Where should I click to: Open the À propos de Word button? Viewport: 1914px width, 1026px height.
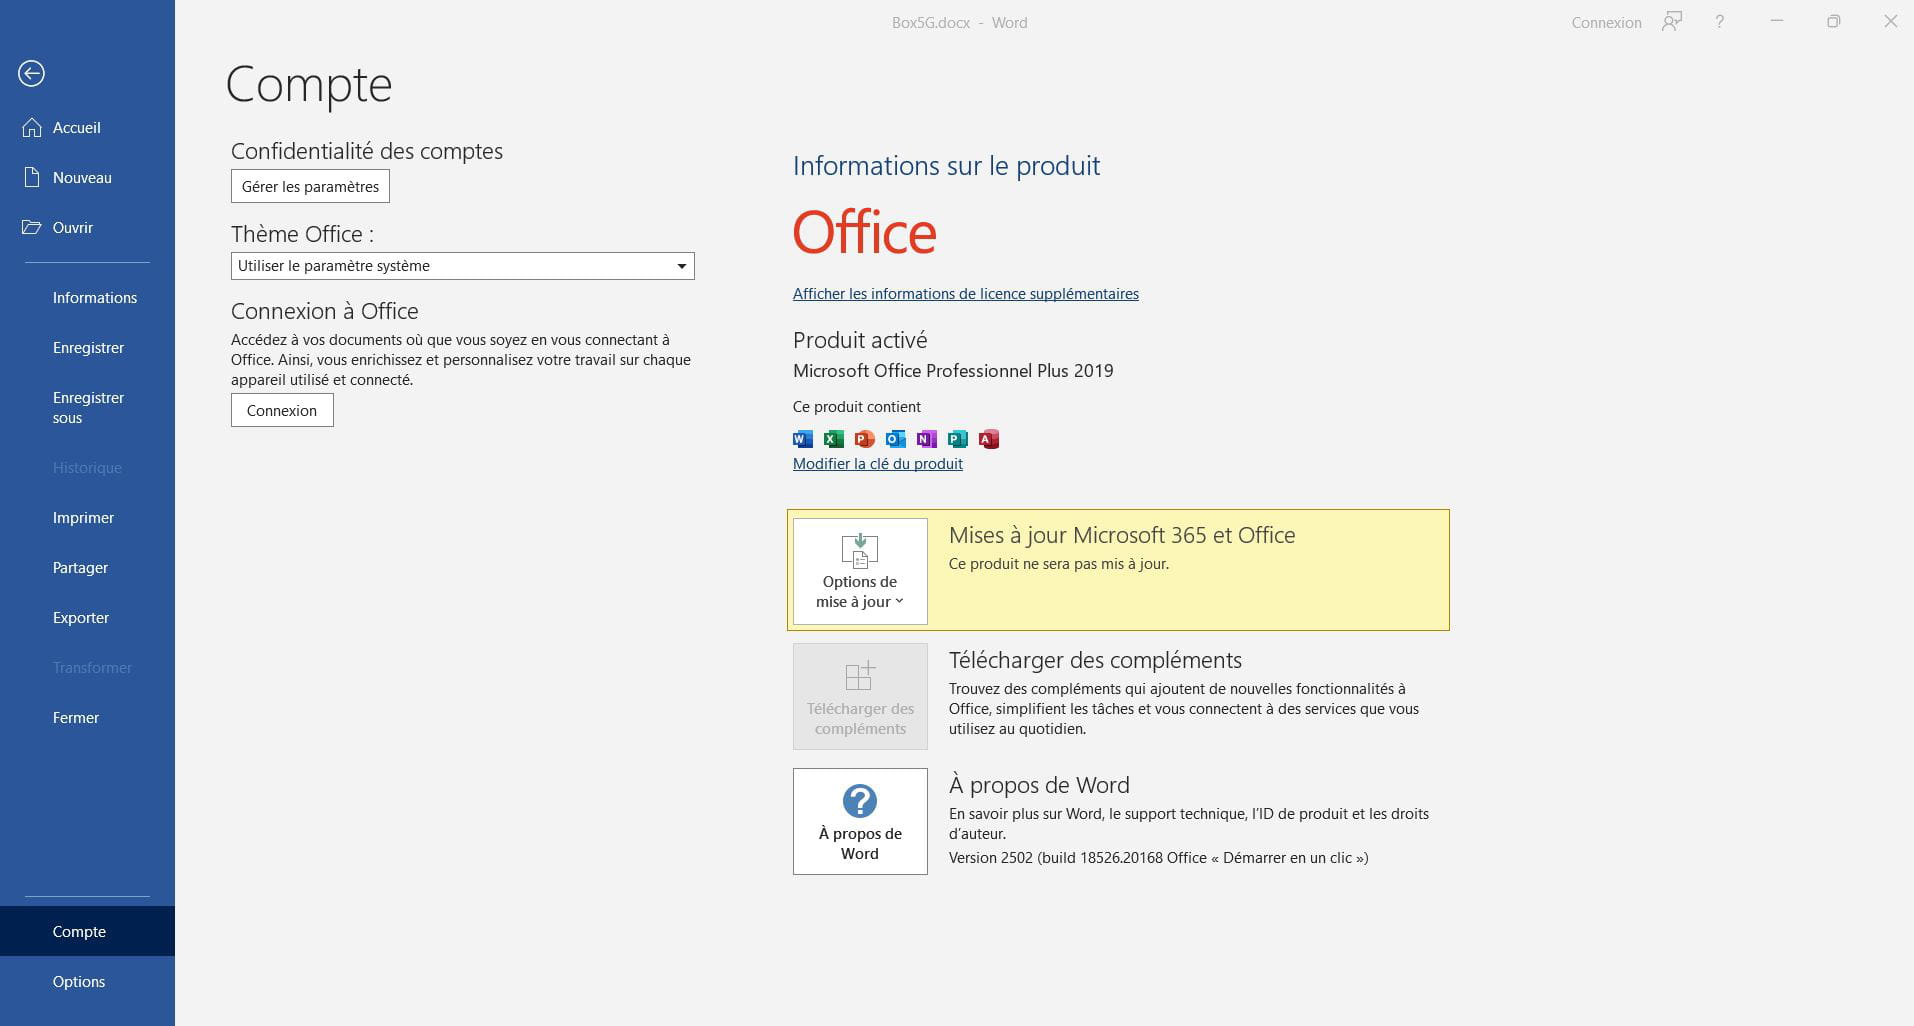(860, 821)
